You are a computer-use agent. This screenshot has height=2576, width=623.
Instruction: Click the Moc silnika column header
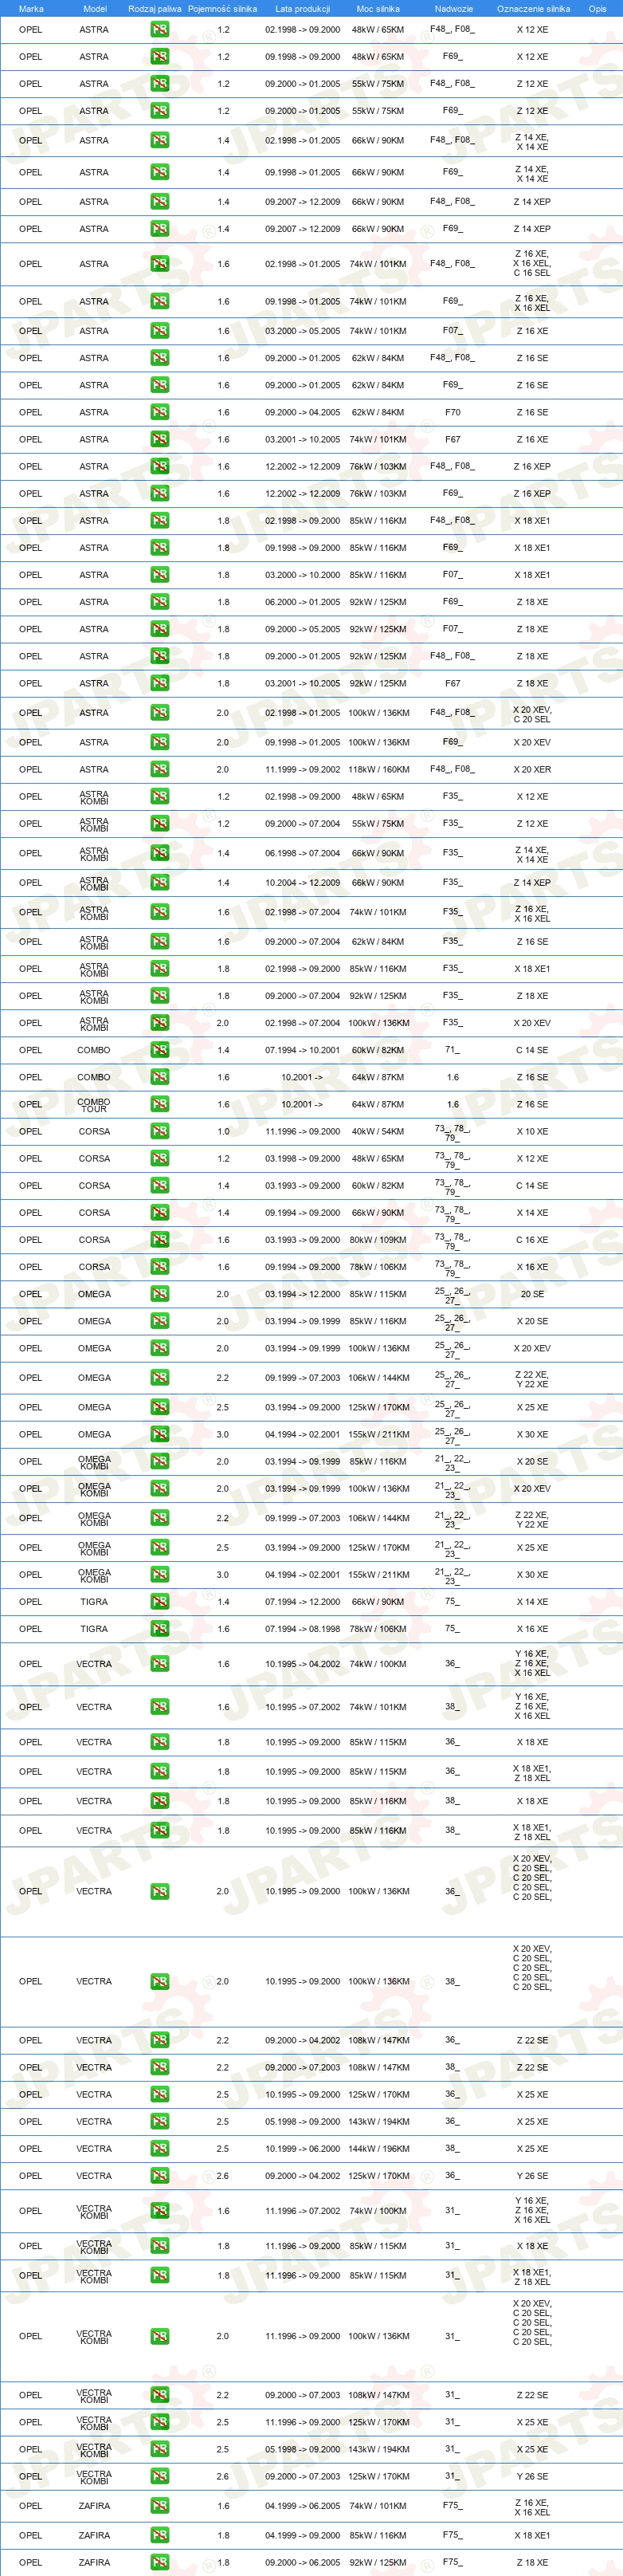pyautogui.click(x=378, y=9)
